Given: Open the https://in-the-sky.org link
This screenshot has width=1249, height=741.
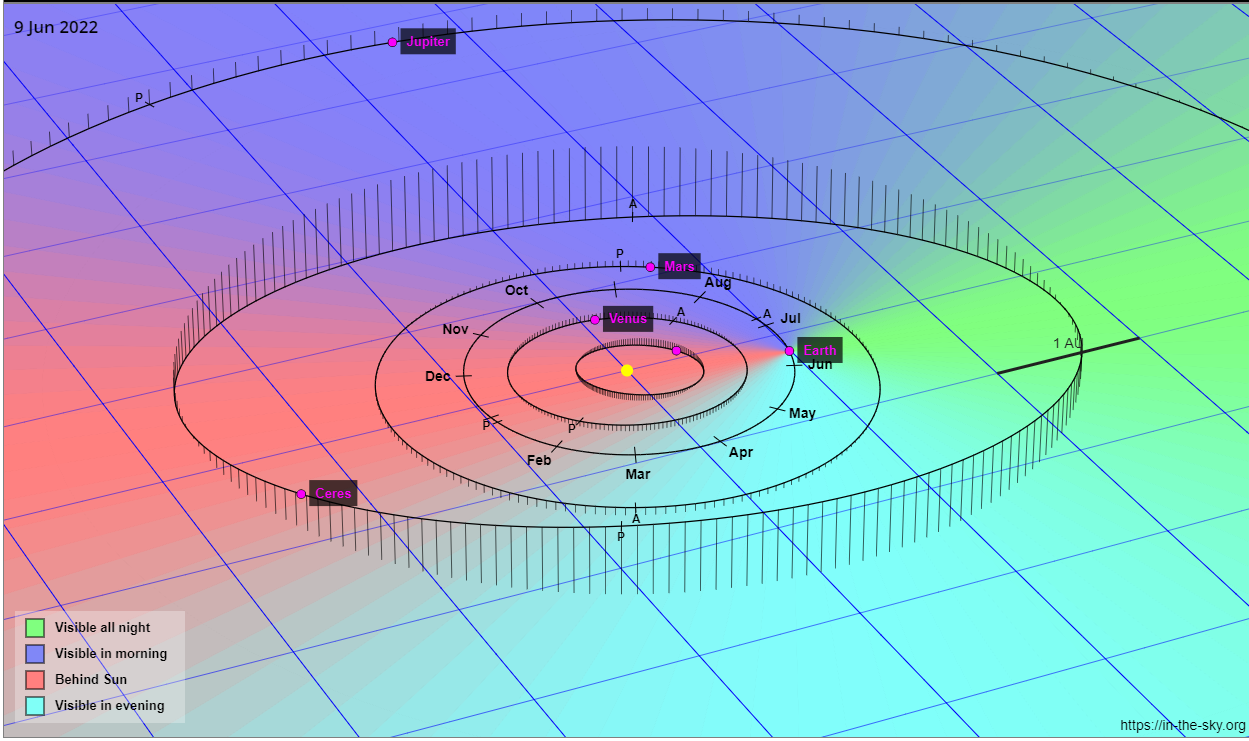Looking at the screenshot, I should click(x=1183, y=726).
